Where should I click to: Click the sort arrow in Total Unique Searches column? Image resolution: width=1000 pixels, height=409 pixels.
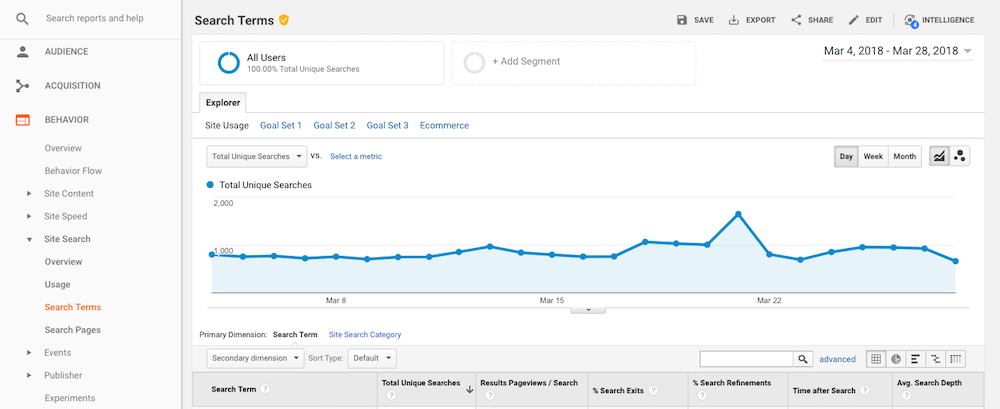click(x=469, y=389)
